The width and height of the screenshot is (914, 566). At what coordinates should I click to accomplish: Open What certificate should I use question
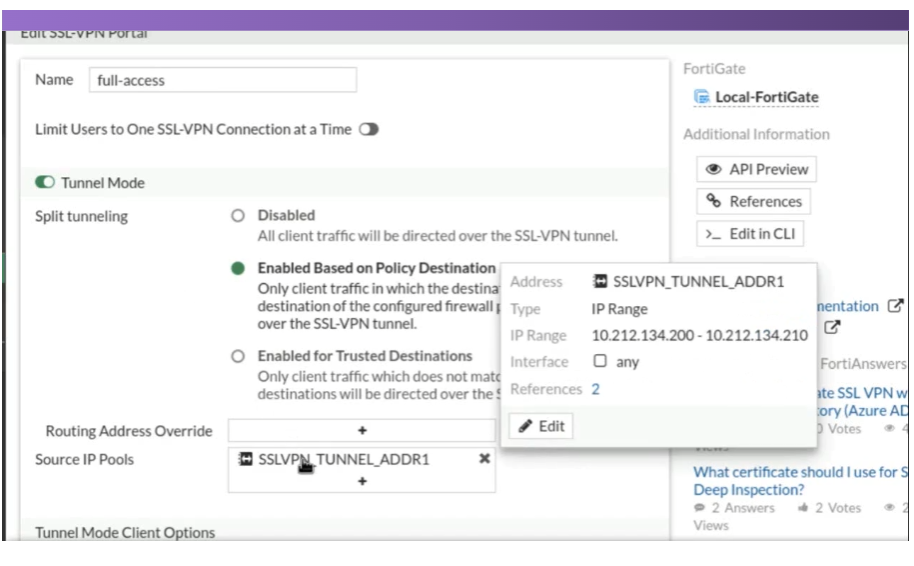pos(800,481)
